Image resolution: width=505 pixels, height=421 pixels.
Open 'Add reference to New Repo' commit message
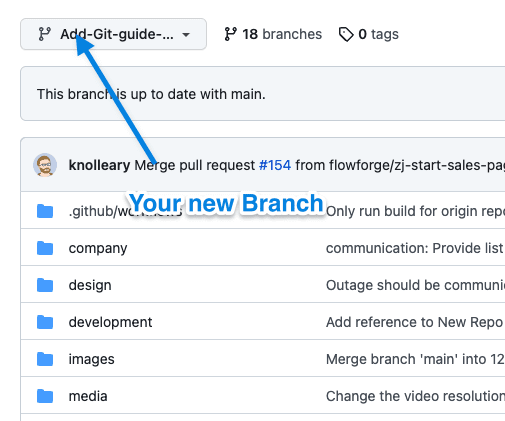[415, 322]
